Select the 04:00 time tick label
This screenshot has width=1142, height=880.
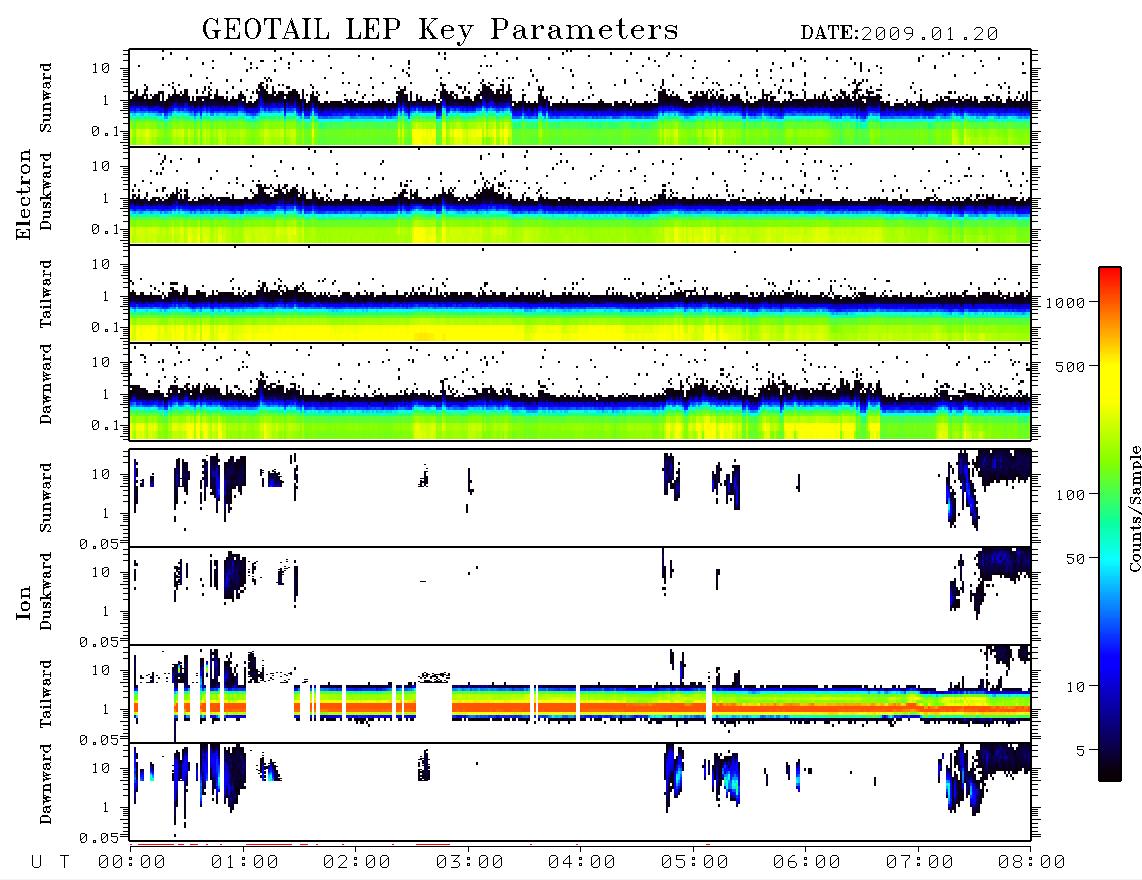(581, 863)
